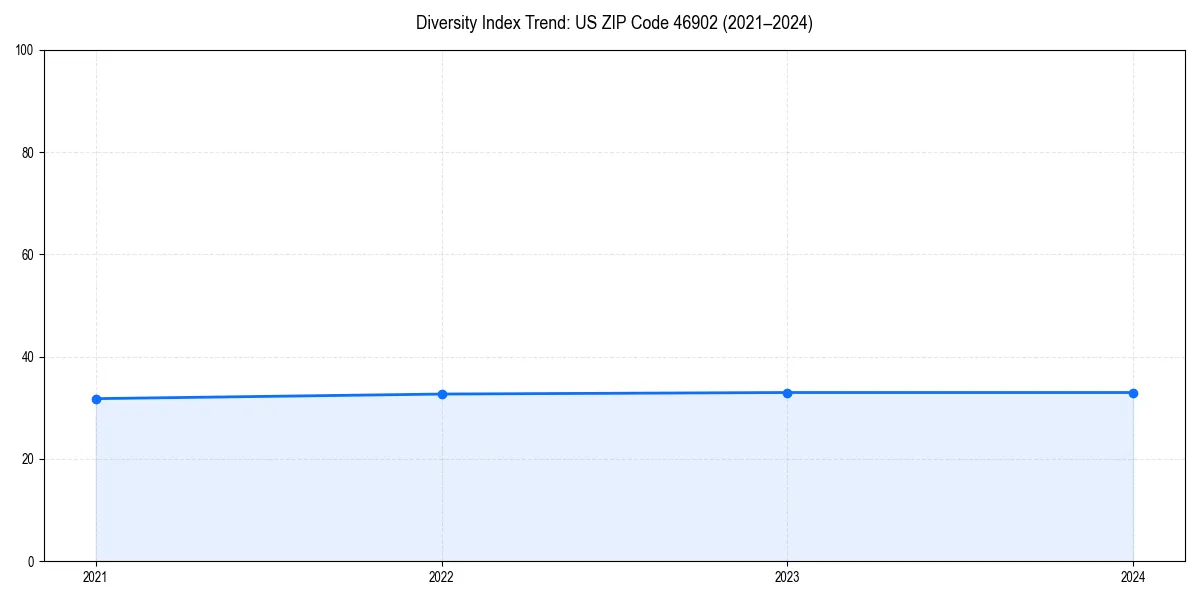Click the bottom x-axis line
The width and height of the screenshot is (1200, 600).
(x=615, y=560)
